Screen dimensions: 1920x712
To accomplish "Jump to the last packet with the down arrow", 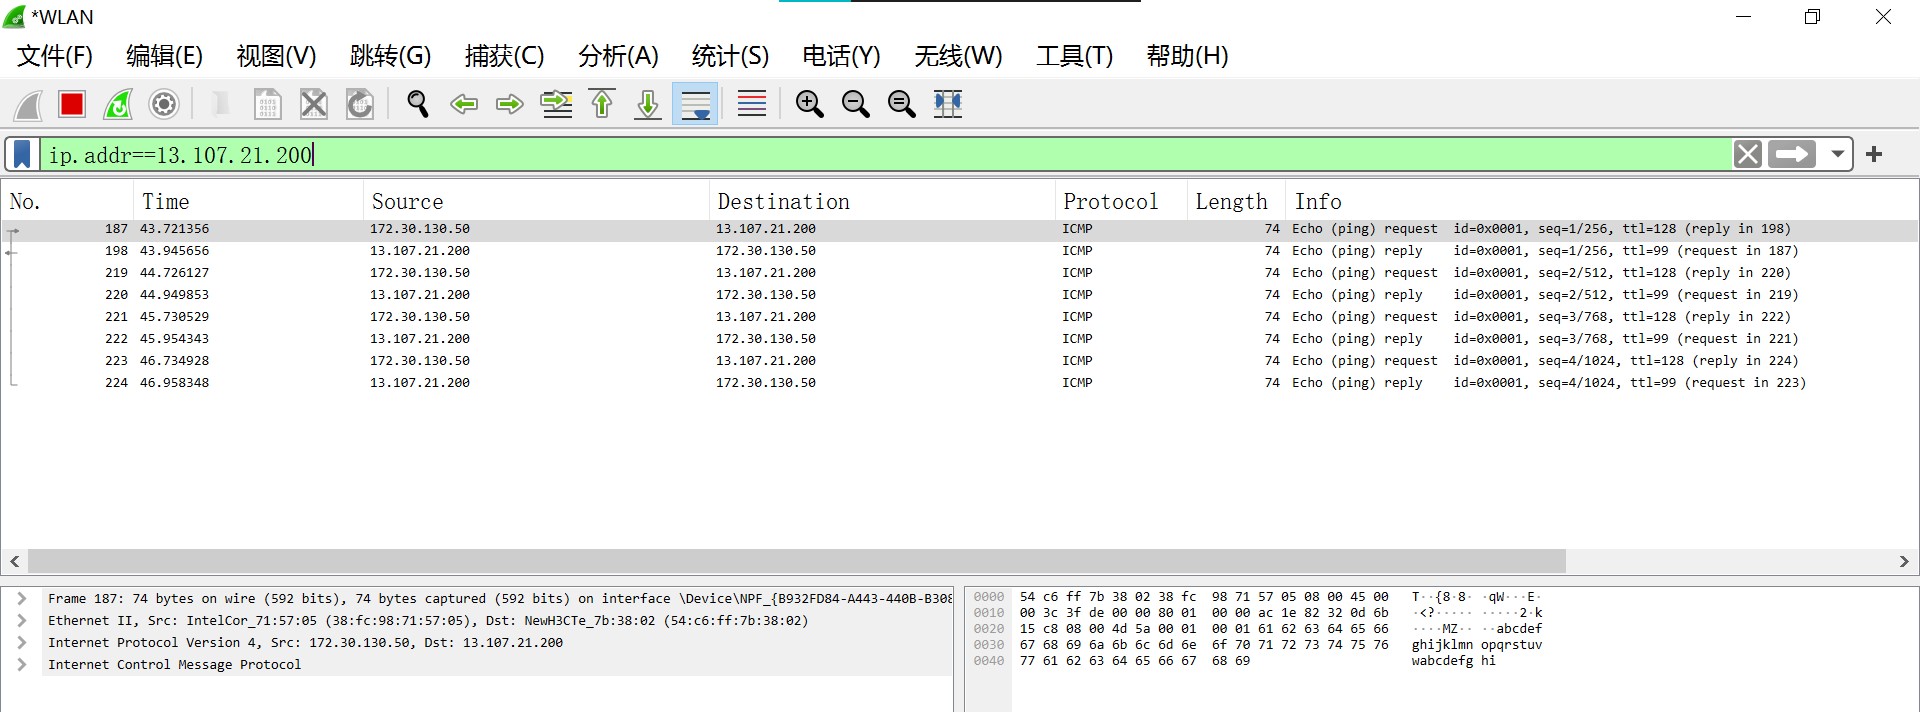I will [648, 104].
